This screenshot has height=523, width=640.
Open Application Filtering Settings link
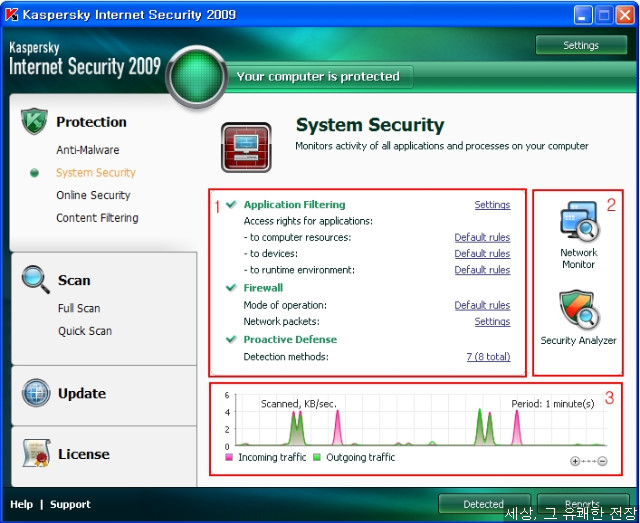[x=492, y=205]
